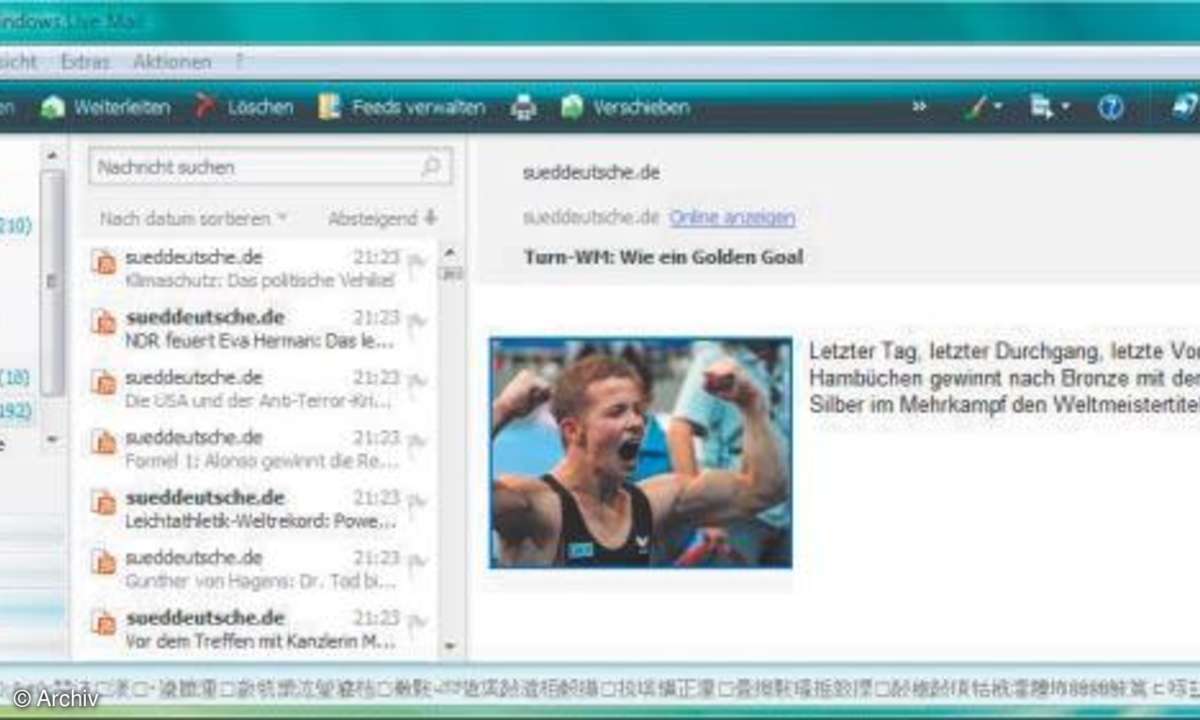
Task: Expand the toolbar overflow chevron
Action: (920, 107)
